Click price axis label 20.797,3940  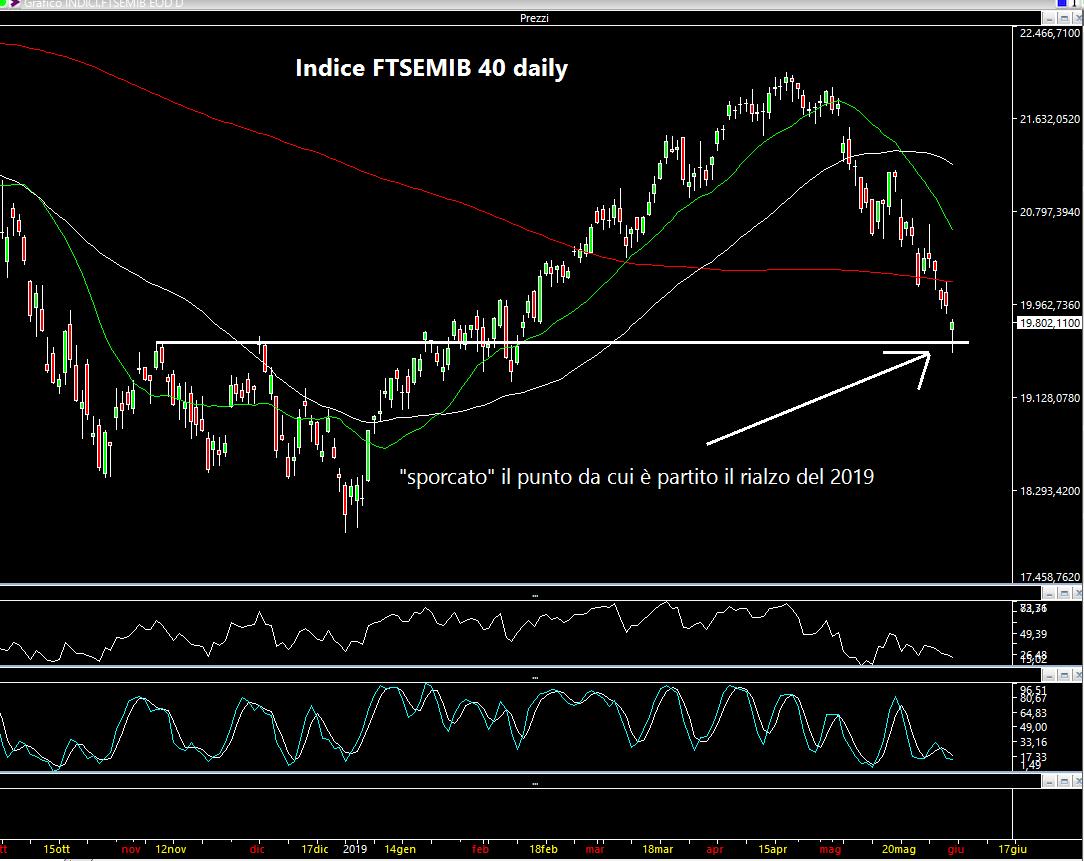1049,212
